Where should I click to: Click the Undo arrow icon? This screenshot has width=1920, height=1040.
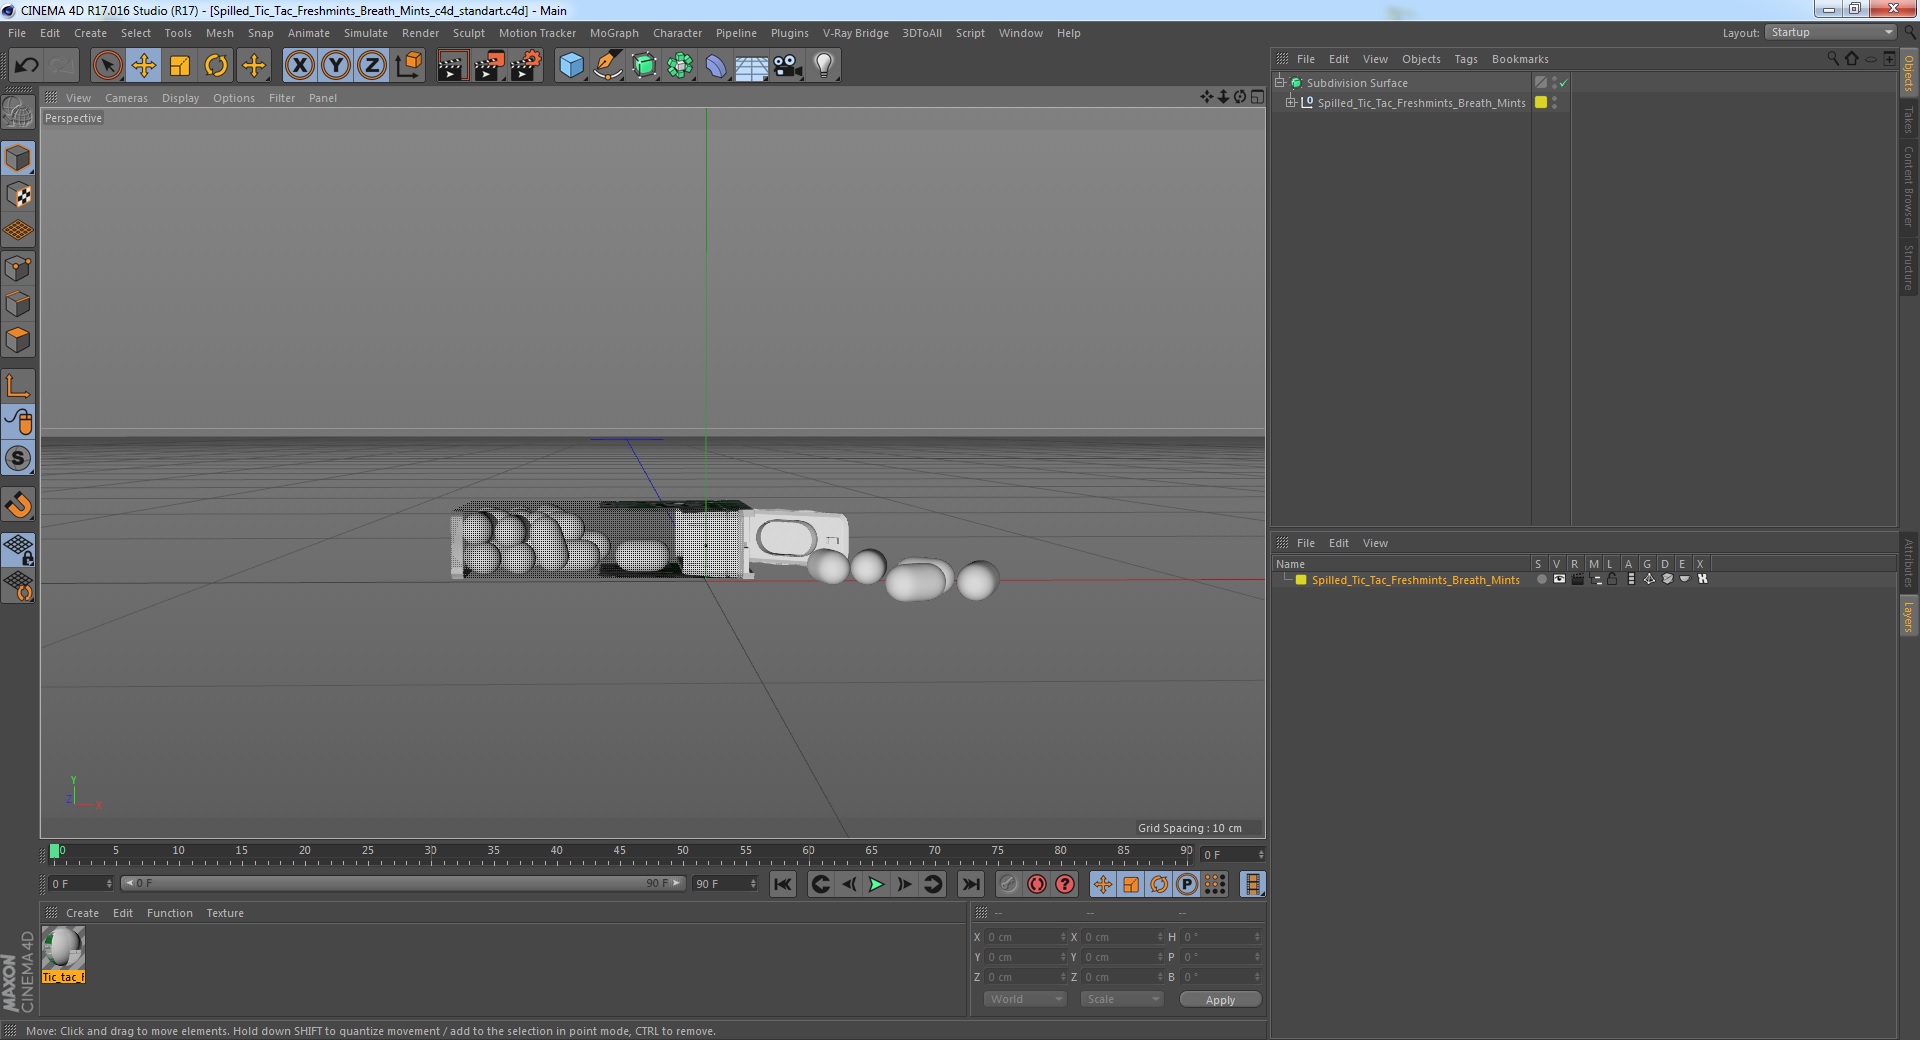26,66
